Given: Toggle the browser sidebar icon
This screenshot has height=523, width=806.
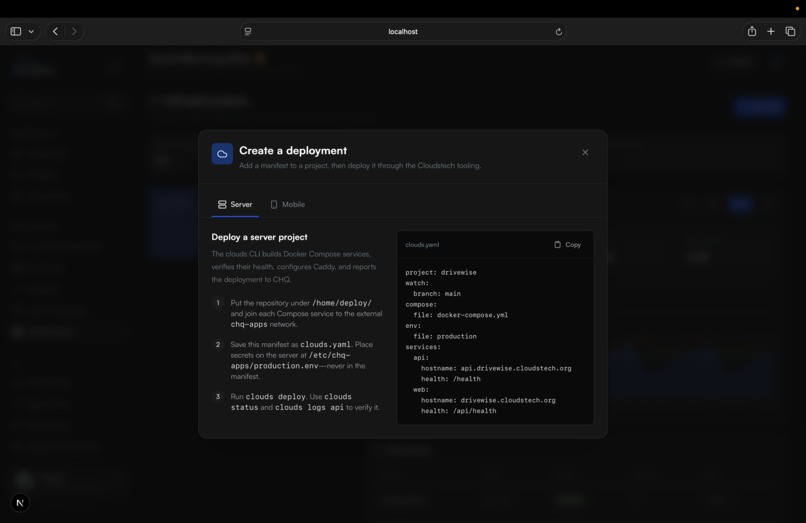Looking at the screenshot, I should pyautogui.click(x=16, y=31).
